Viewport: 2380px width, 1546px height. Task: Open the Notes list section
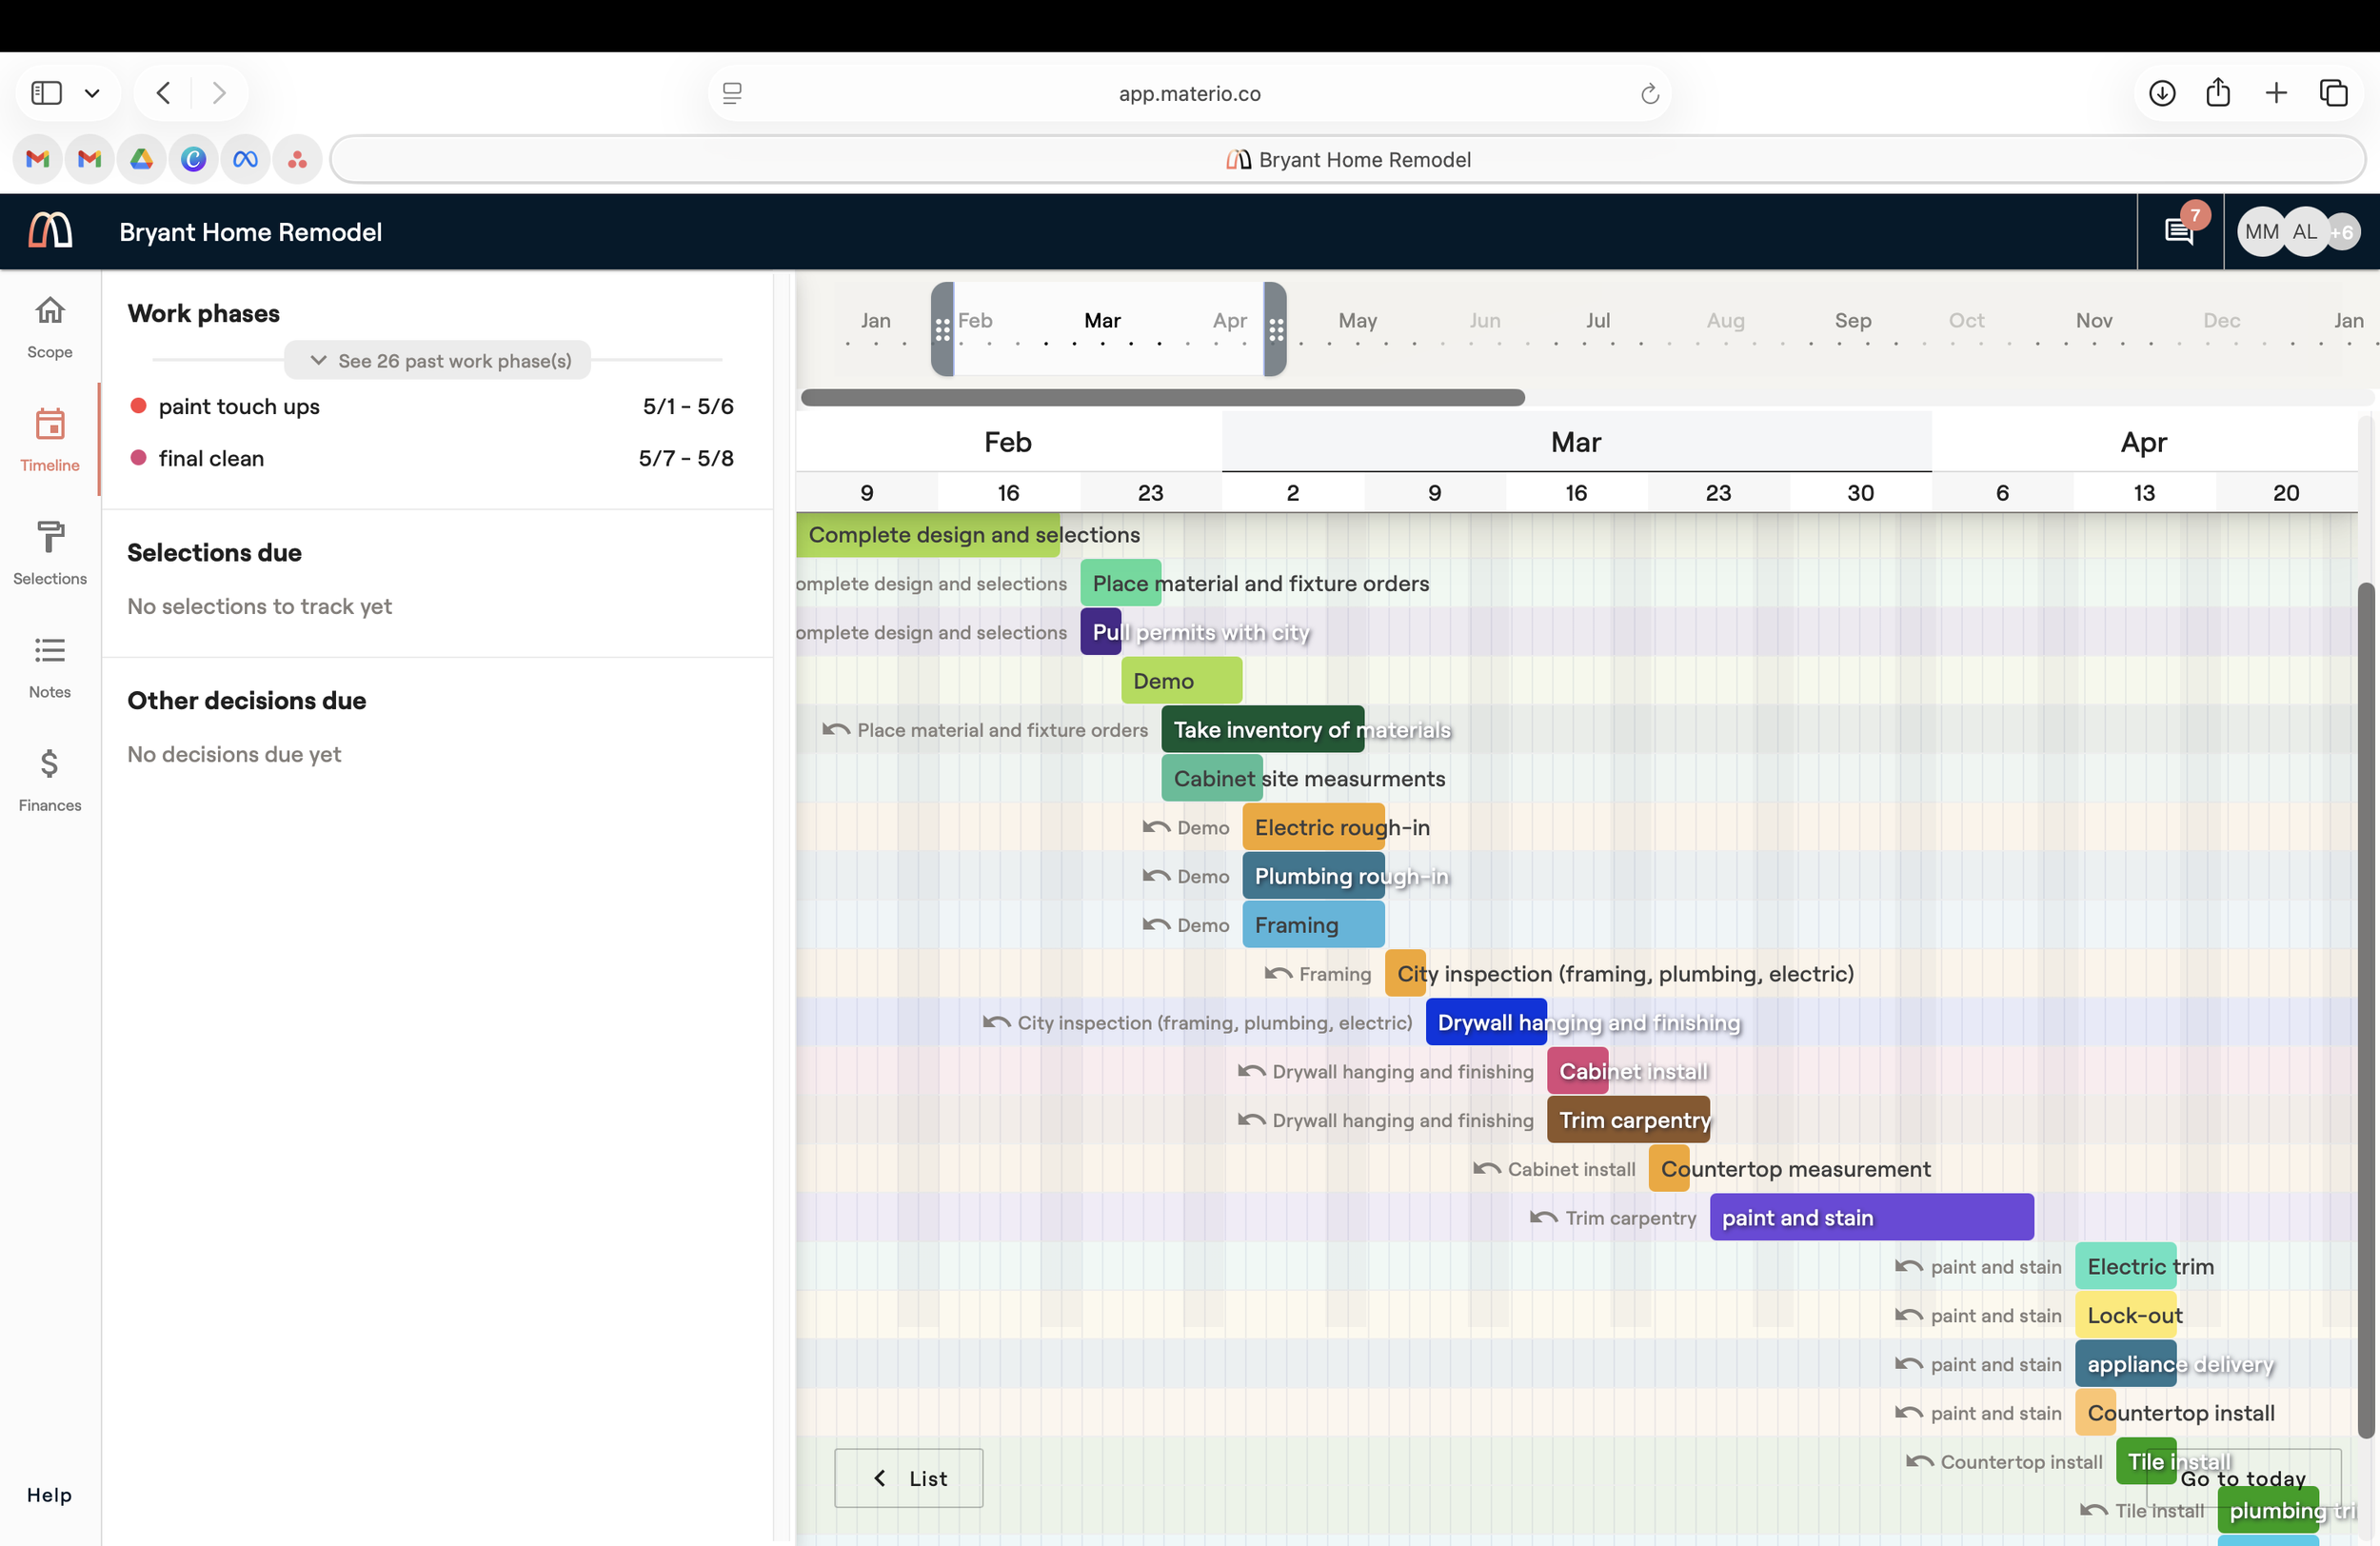click(x=49, y=667)
